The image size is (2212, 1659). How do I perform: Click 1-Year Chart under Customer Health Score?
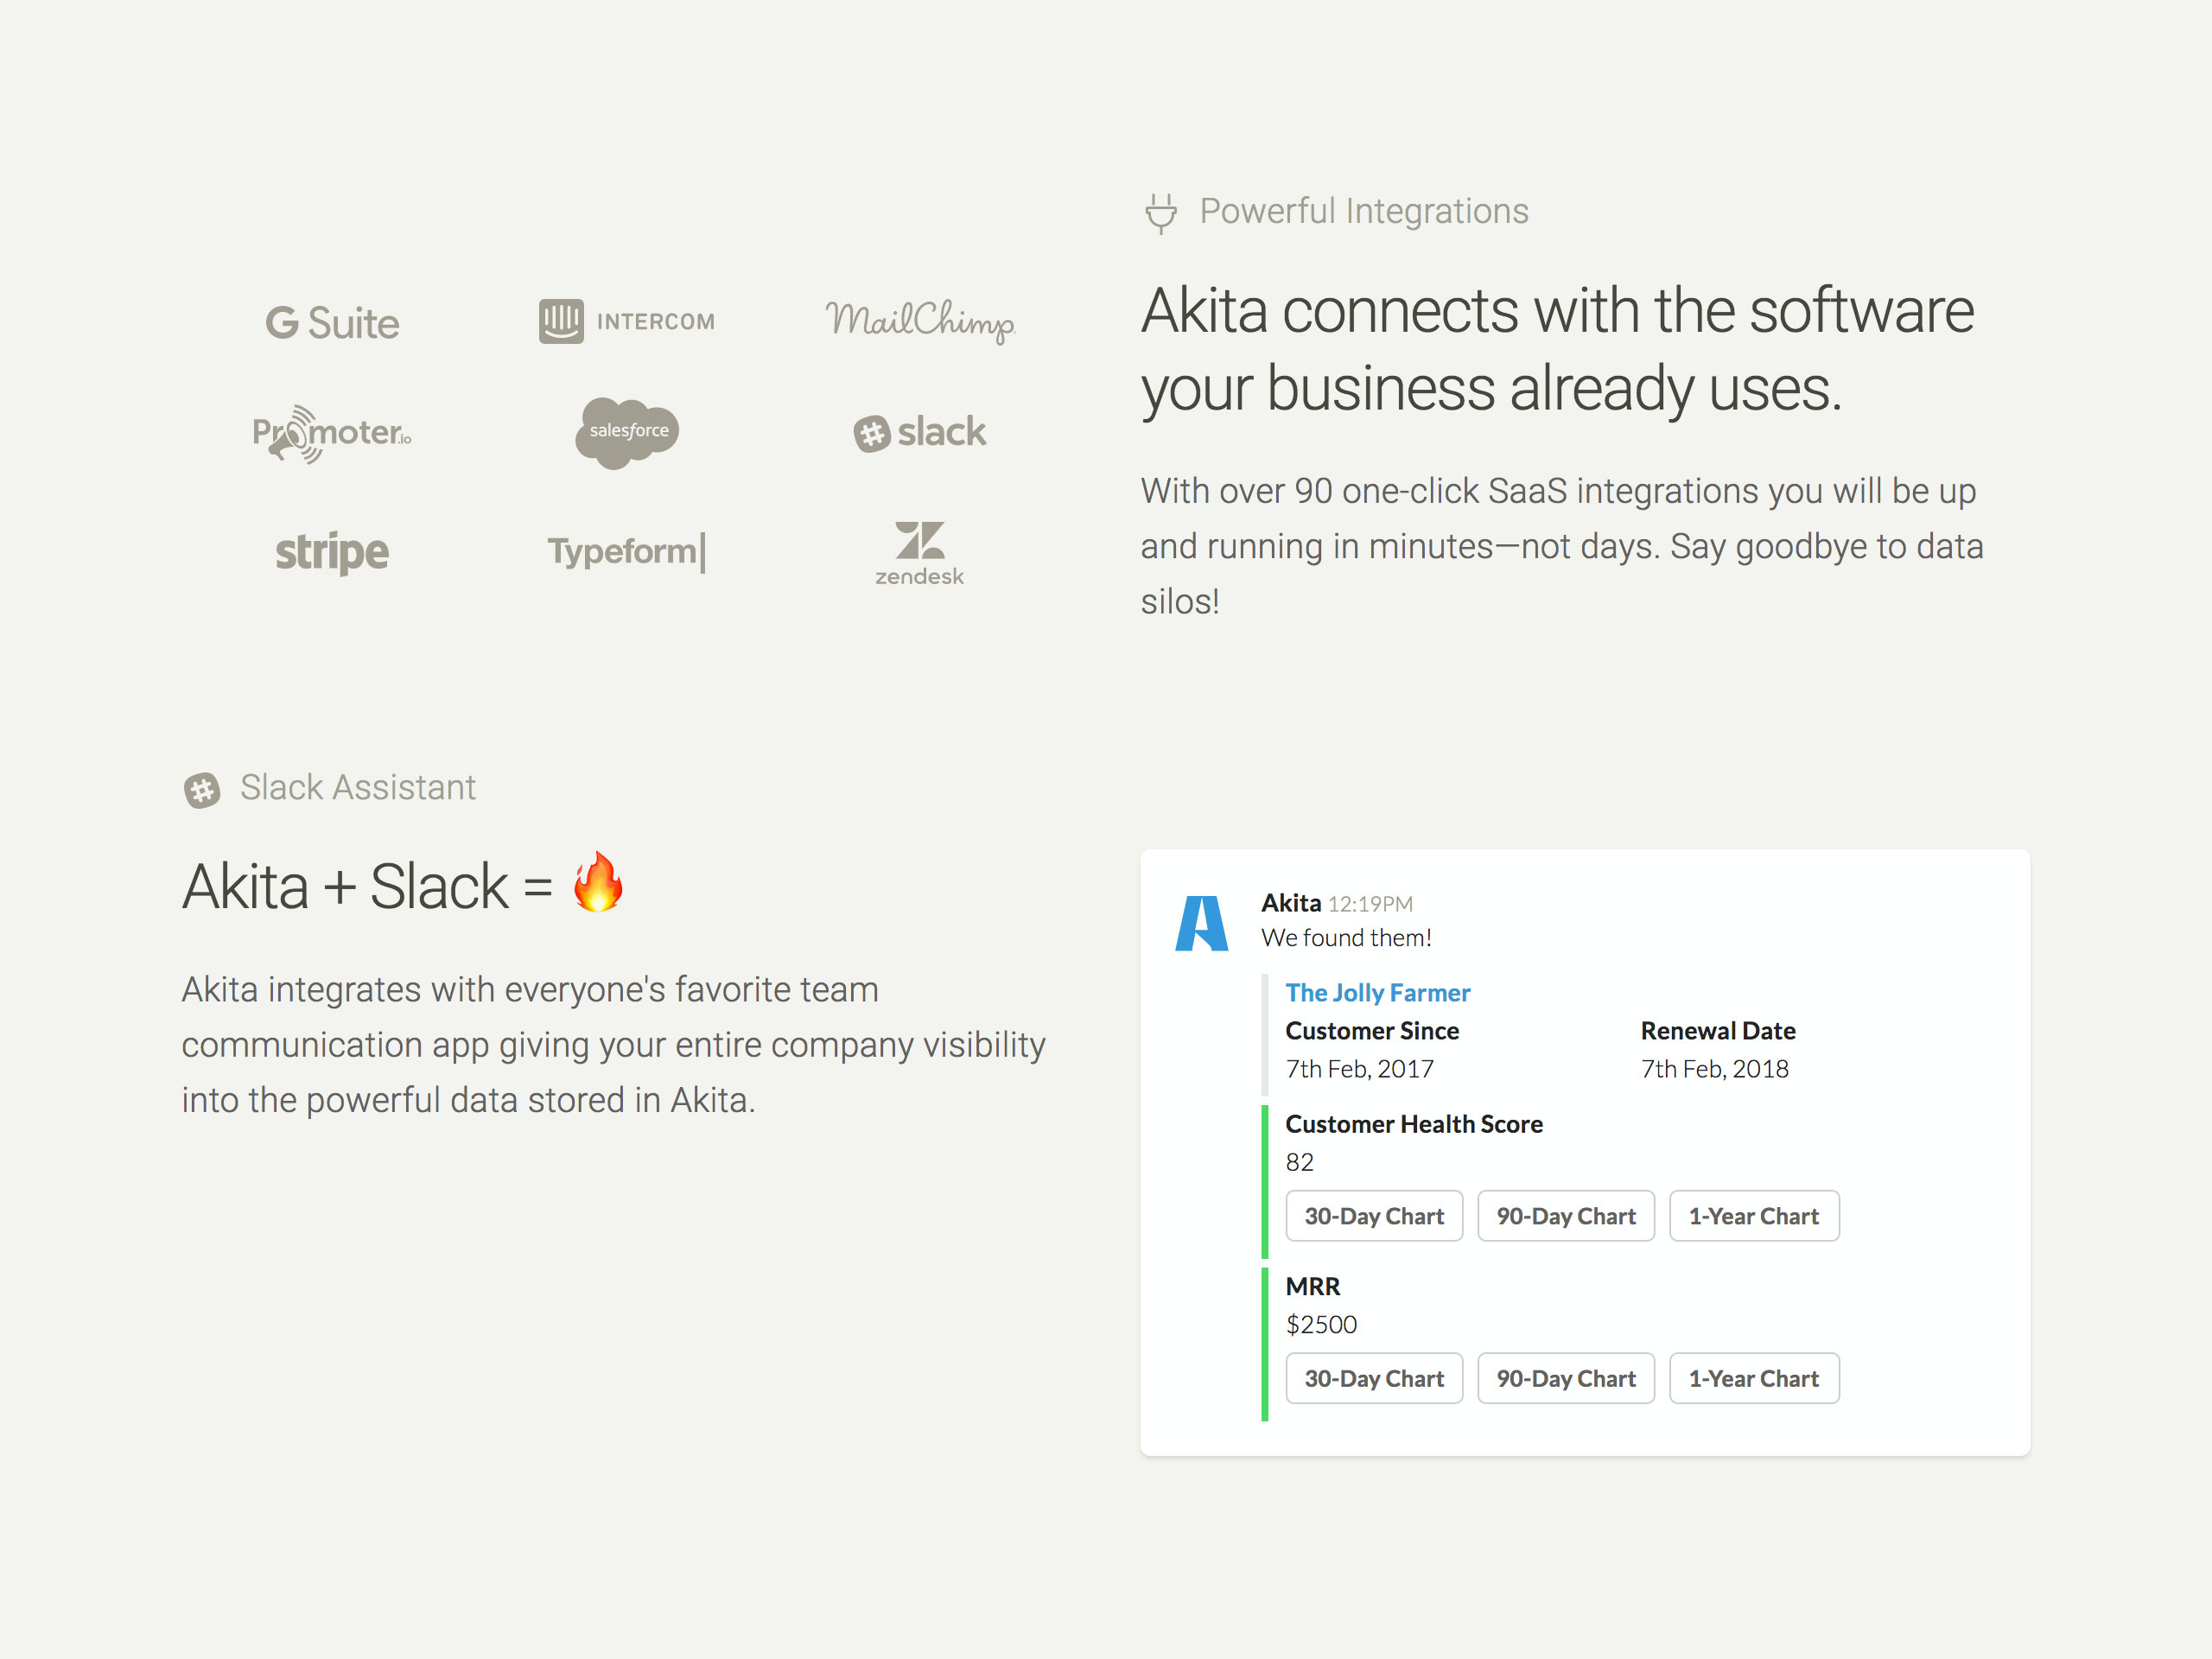(1754, 1216)
